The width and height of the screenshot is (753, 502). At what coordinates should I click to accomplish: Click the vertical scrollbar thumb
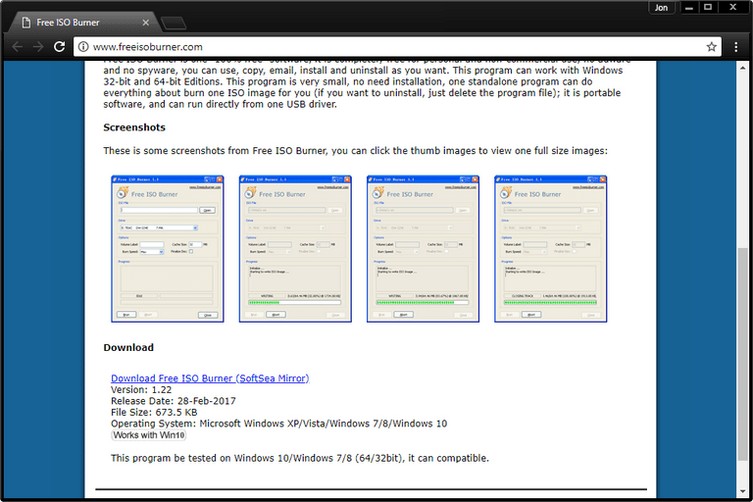[742, 354]
